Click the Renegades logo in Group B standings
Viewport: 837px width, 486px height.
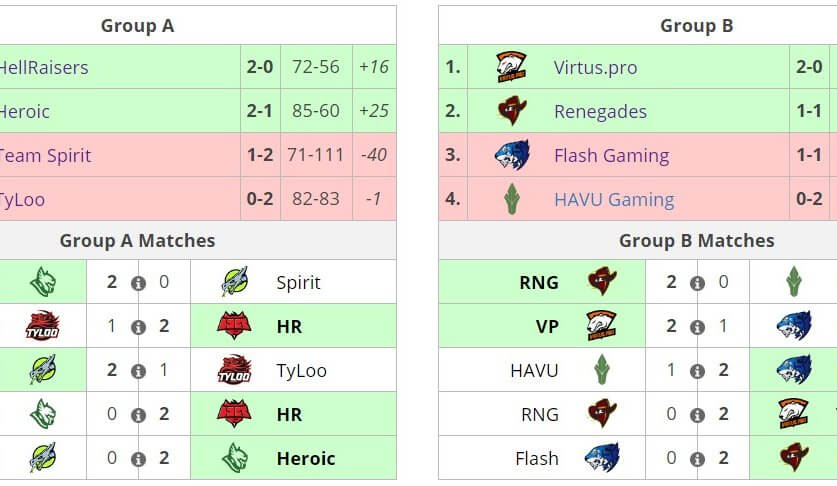pyautogui.click(x=512, y=112)
